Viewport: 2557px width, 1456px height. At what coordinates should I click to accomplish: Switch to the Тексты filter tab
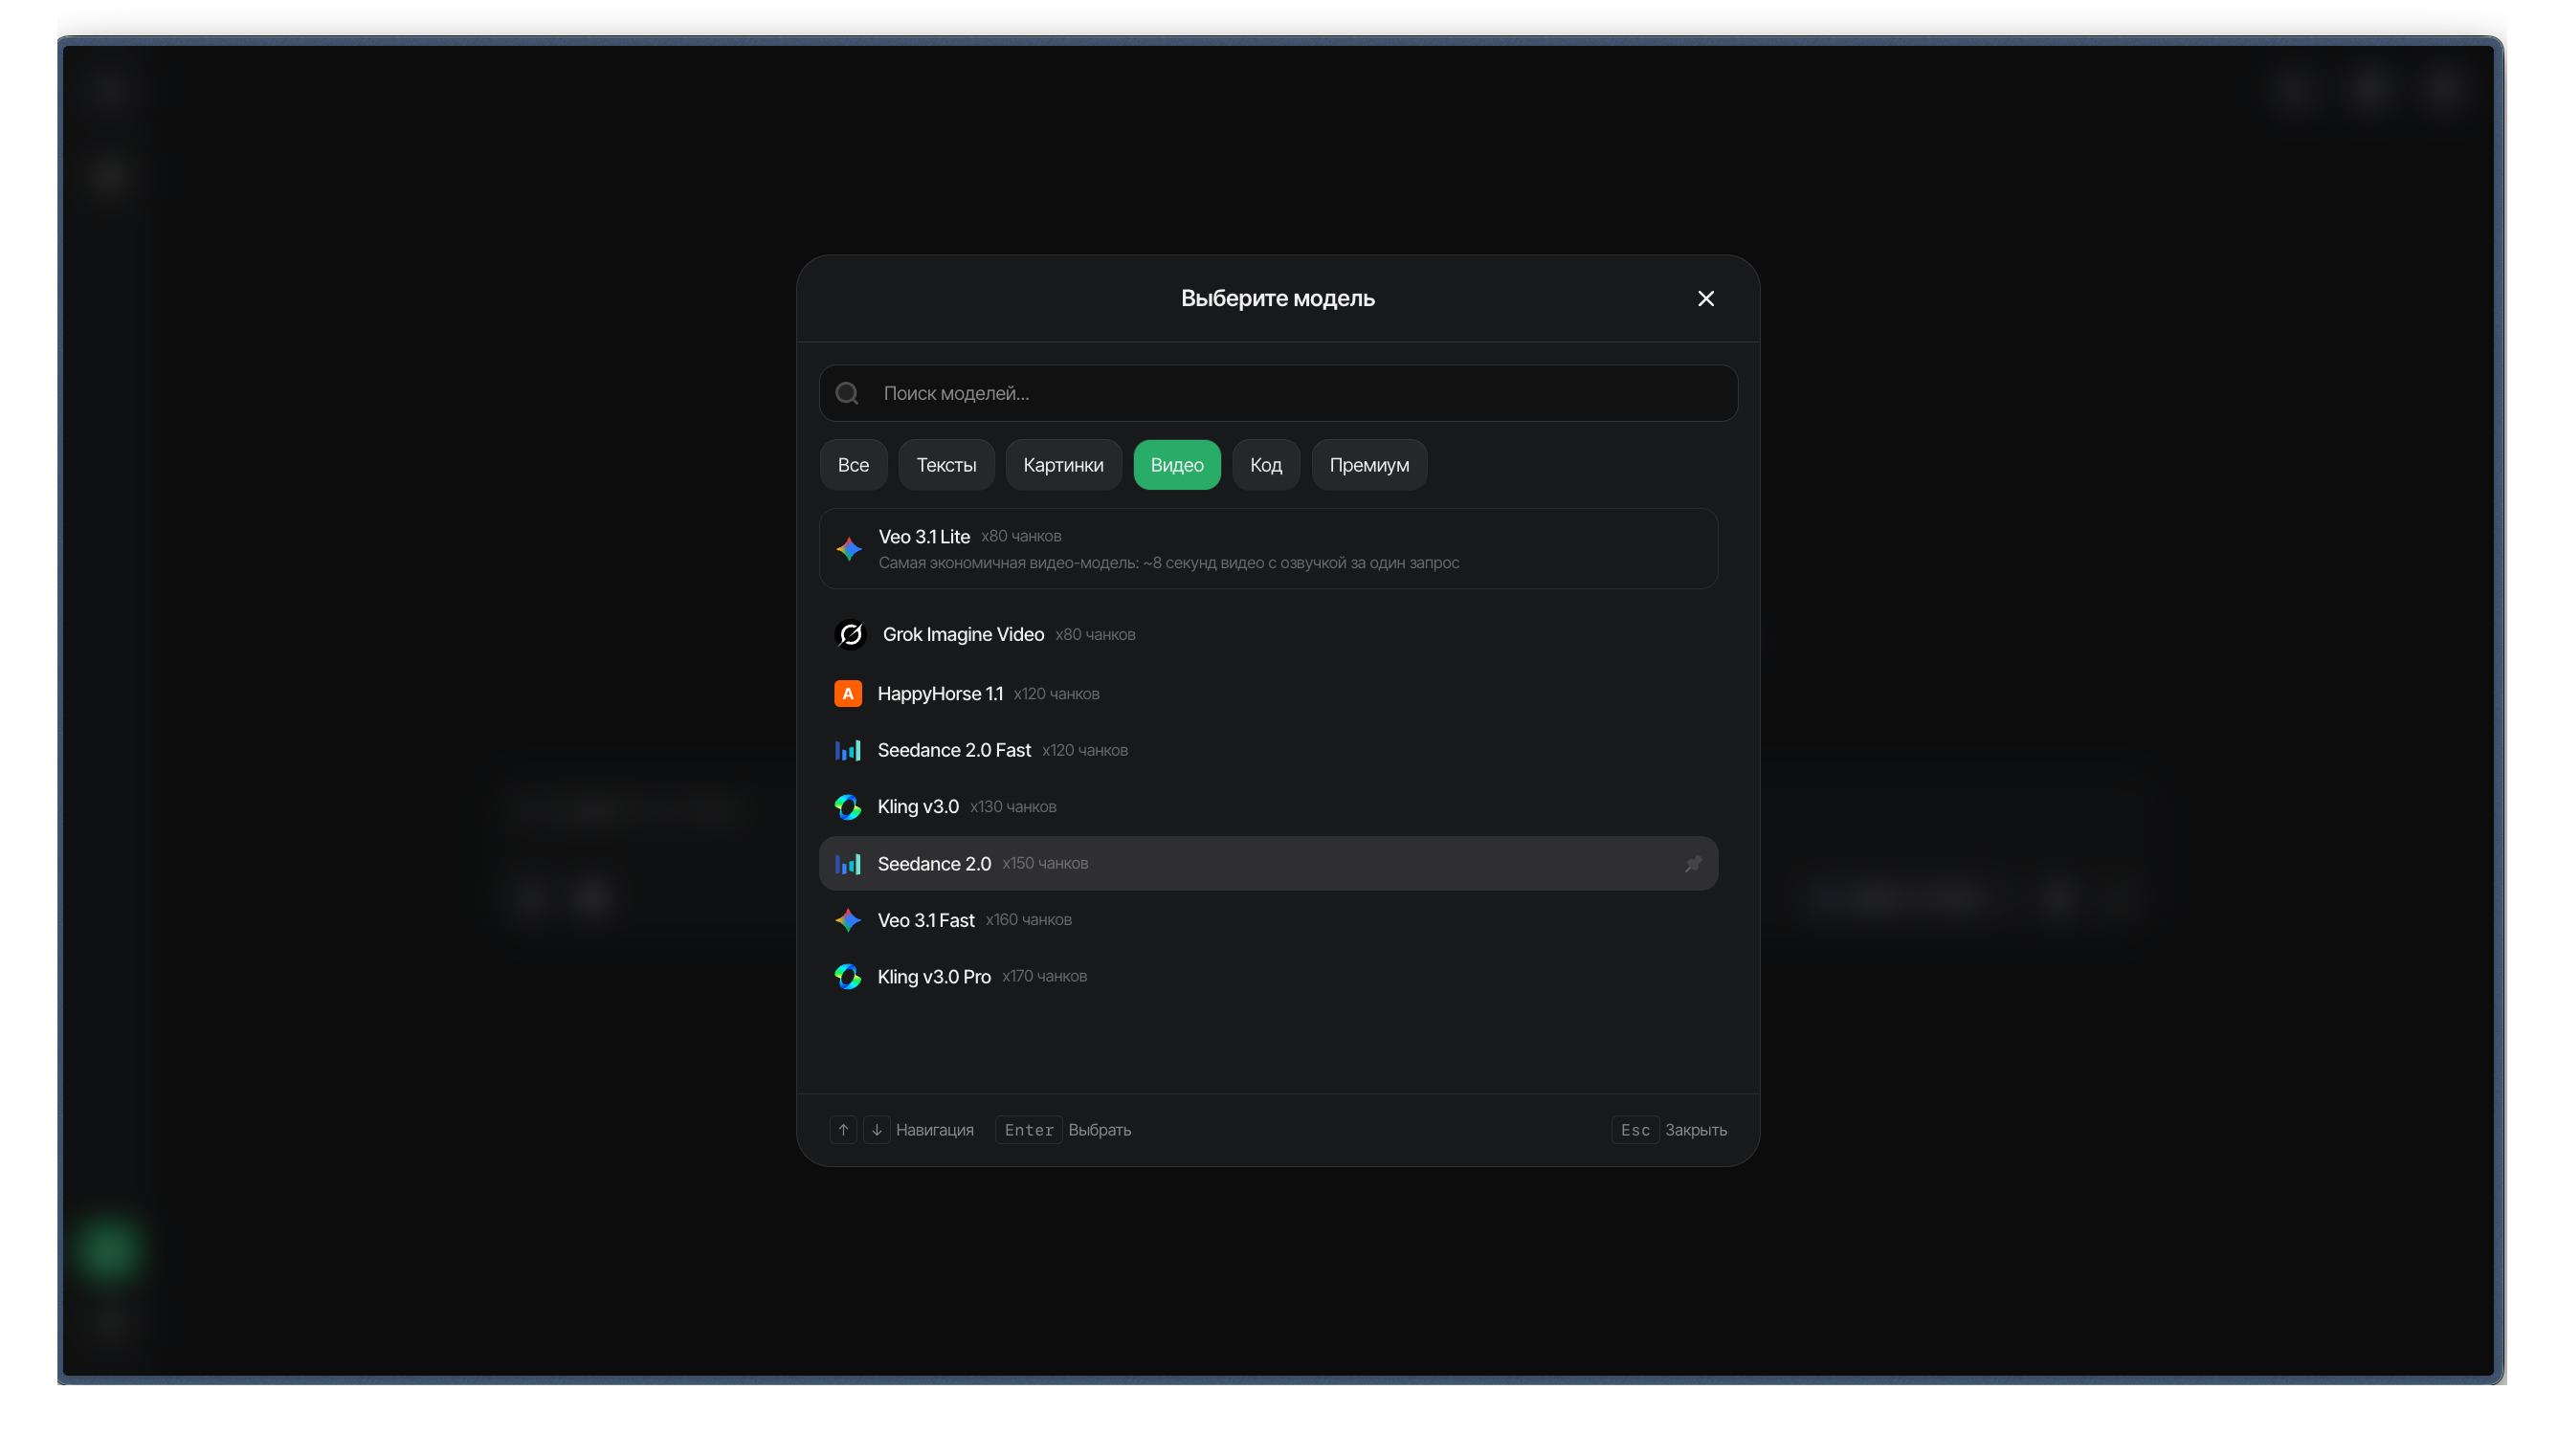[945, 465]
